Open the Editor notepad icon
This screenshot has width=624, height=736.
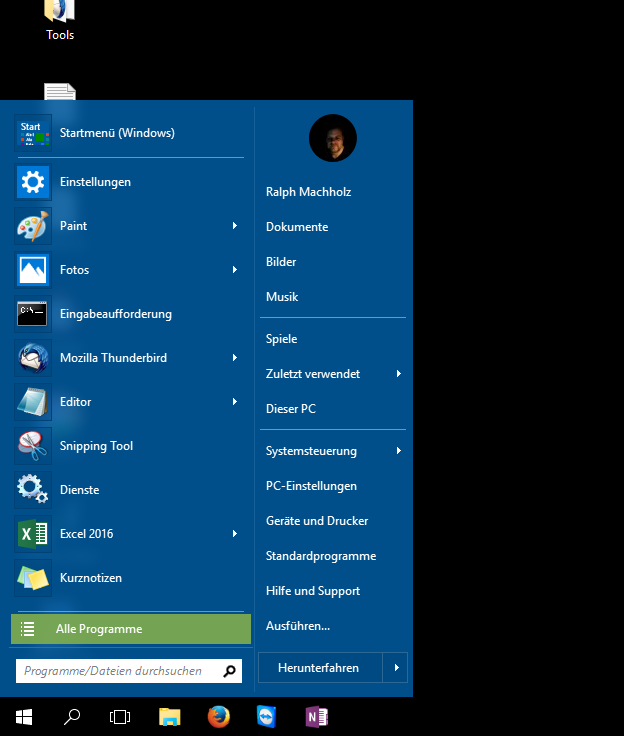pos(33,402)
